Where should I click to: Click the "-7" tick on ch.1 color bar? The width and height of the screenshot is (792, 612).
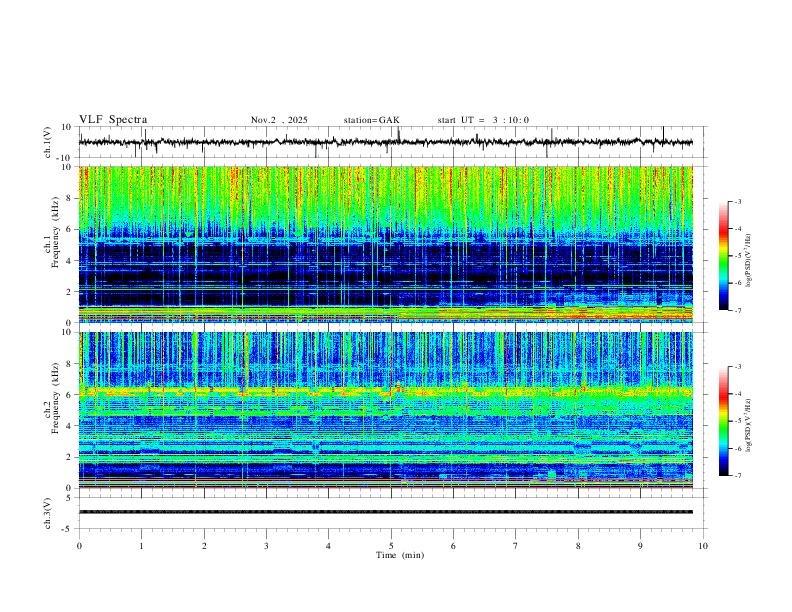coord(737,310)
